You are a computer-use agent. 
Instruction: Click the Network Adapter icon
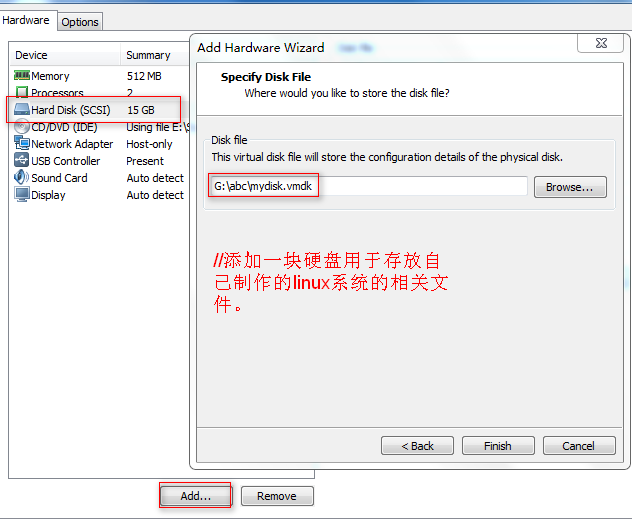[22, 143]
